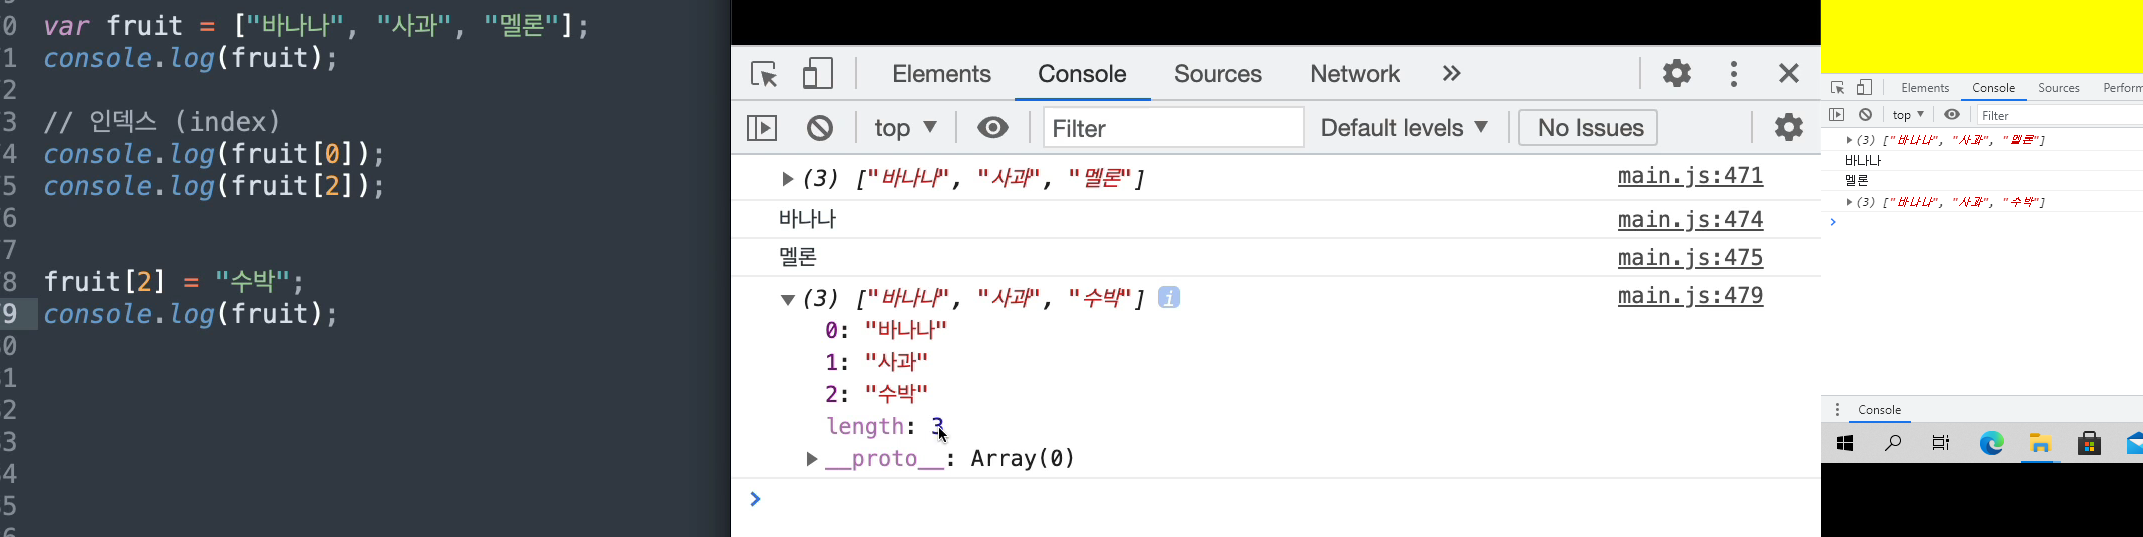Select the inspect element picker icon
Image resolution: width=2143 pixels, height=537 pixels.
click(x=764, y=74)
